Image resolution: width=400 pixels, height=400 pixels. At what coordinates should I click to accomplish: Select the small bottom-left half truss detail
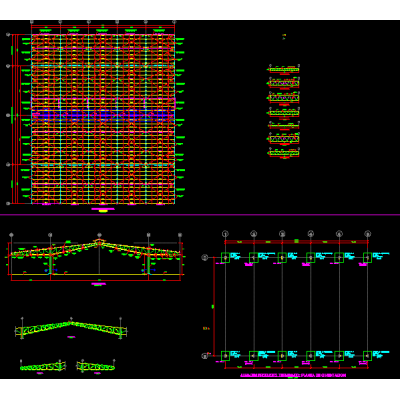point(42,367)
